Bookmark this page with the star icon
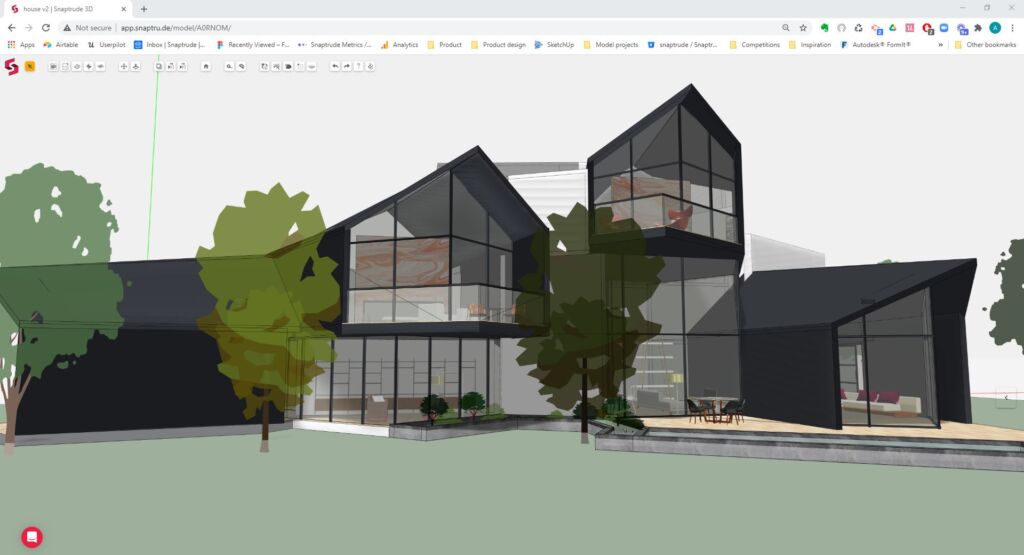The height and width of the screenshot is (555, 1024). [x=803, y=28]
